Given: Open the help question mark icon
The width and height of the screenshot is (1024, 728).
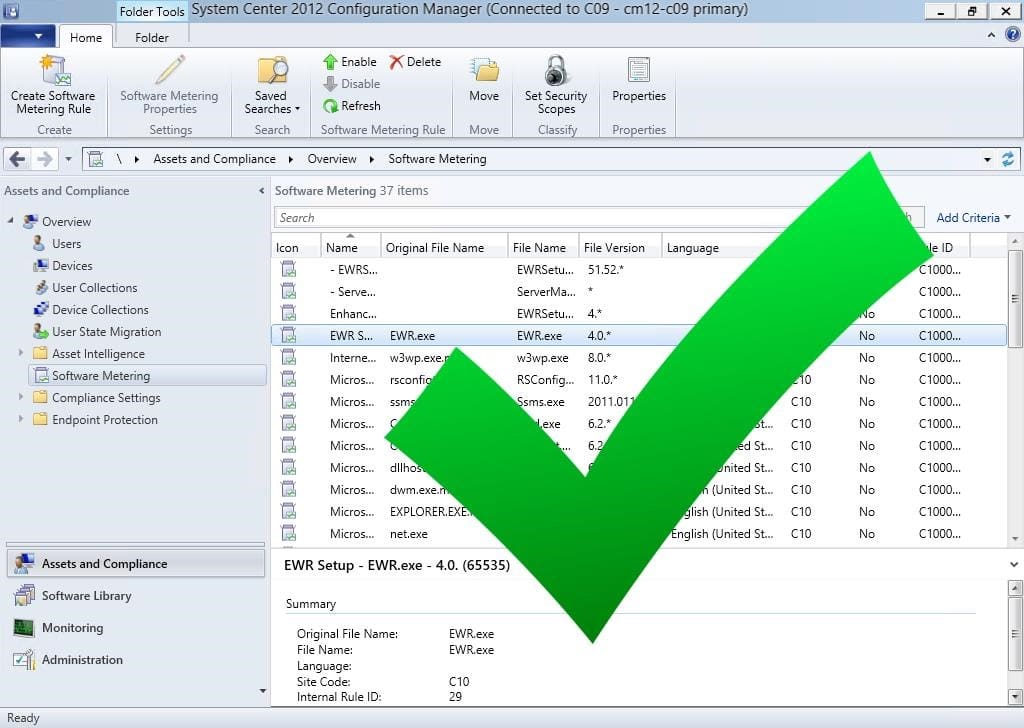Looking at the screenshot, I should point(1012,35).
